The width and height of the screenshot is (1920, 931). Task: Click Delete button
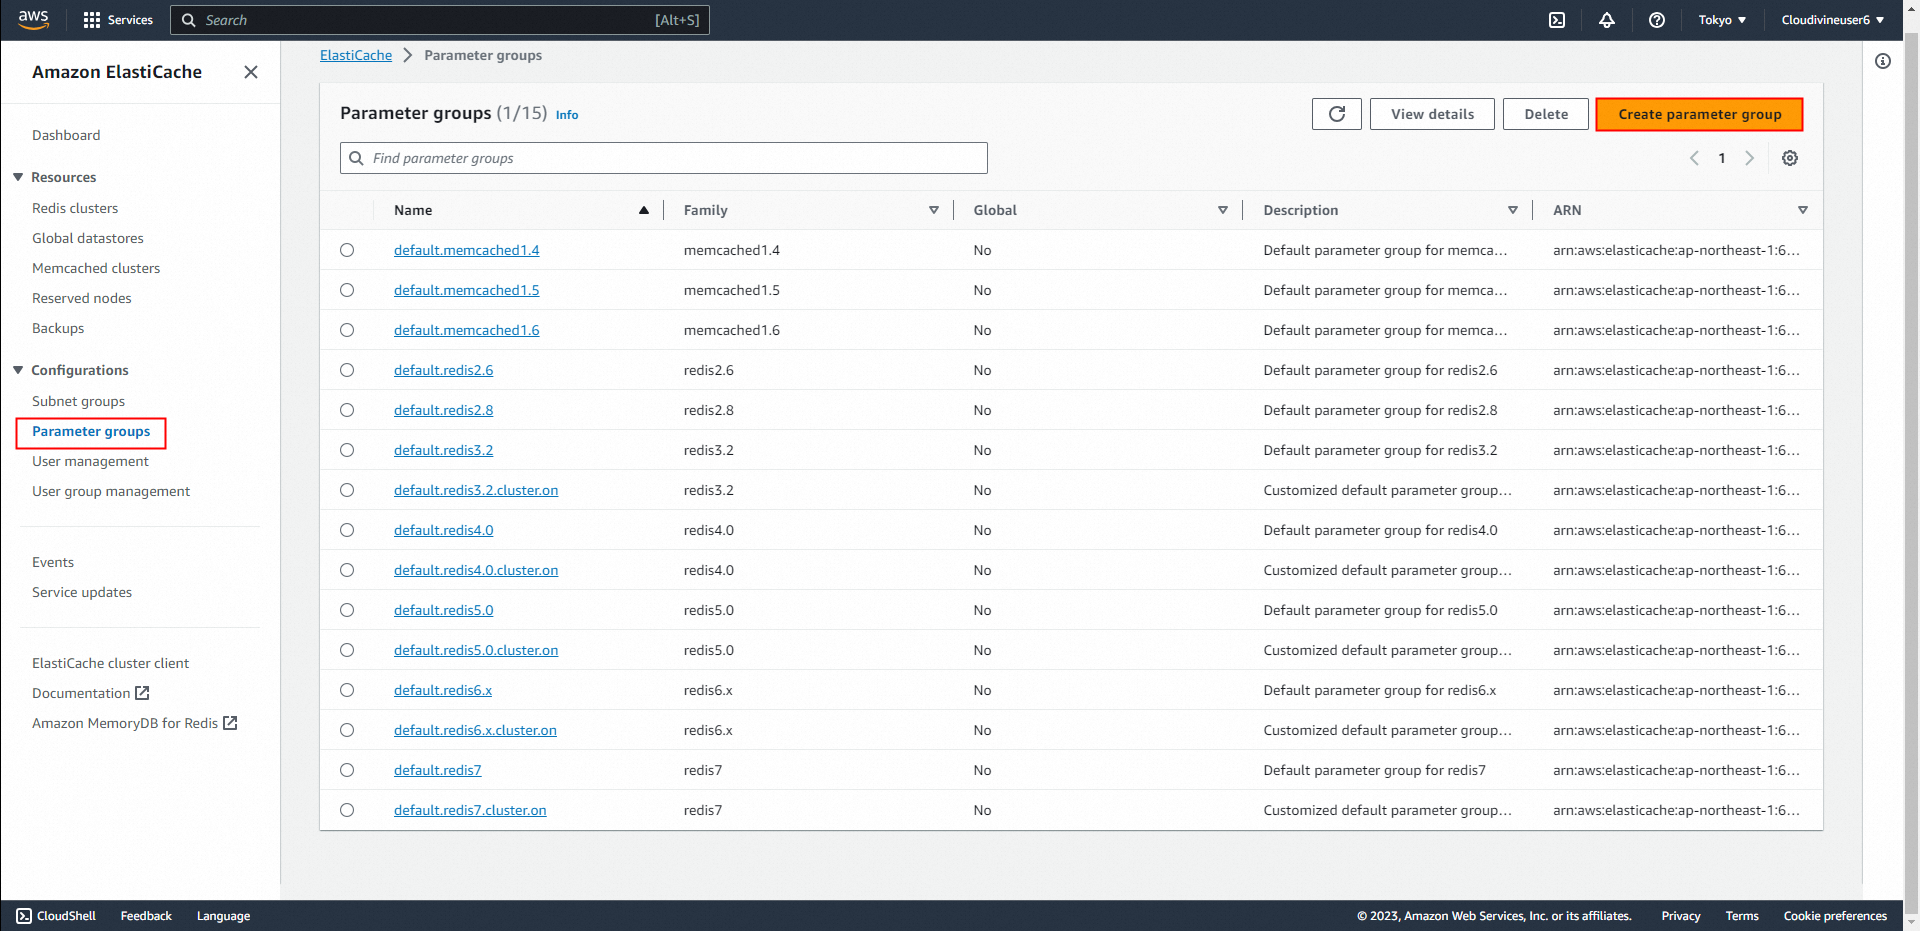tap(1546, 114)
